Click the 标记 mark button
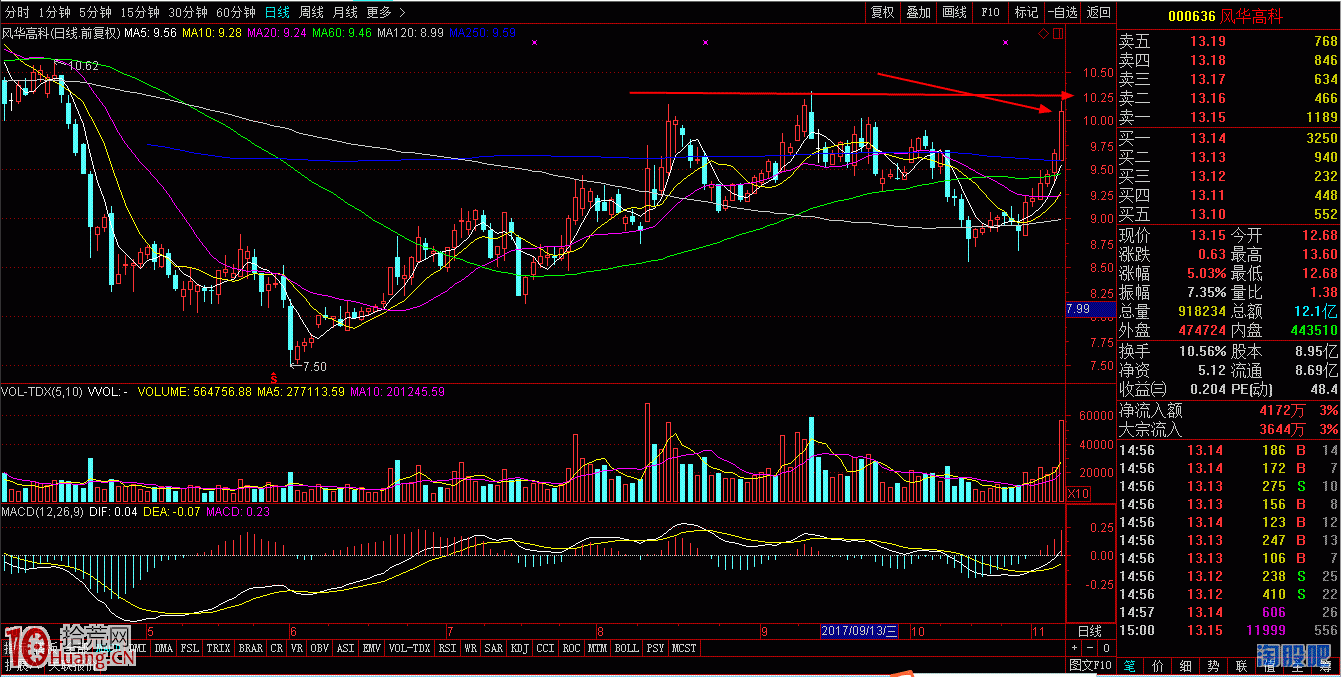Viewport: 1342px width, 677px height. tap(1026, 12)
